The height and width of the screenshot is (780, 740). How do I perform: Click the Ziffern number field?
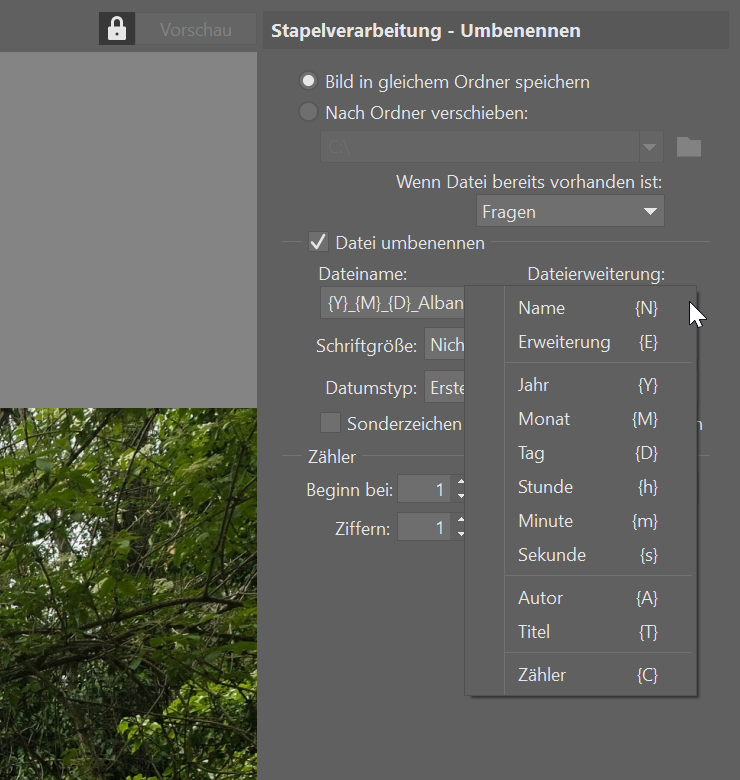pyautogui.click(x=424, y=528)
